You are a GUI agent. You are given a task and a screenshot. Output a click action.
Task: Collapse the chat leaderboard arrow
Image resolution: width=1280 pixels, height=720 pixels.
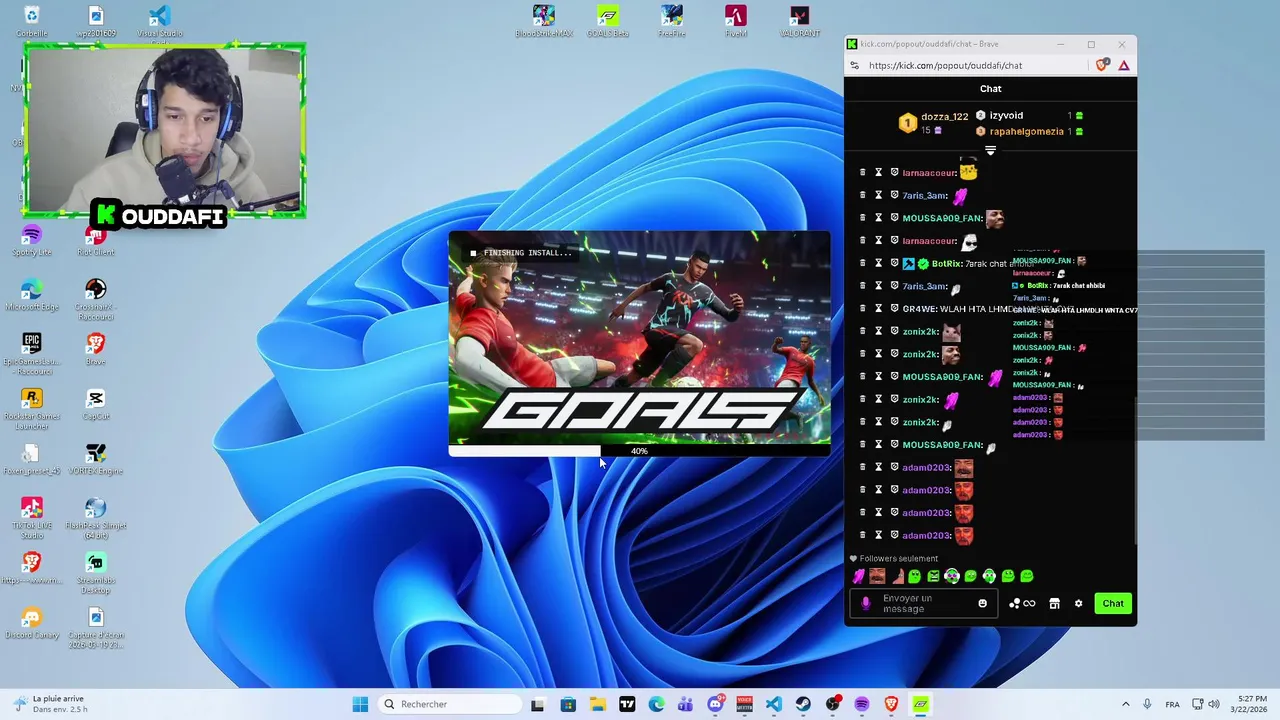990,151
